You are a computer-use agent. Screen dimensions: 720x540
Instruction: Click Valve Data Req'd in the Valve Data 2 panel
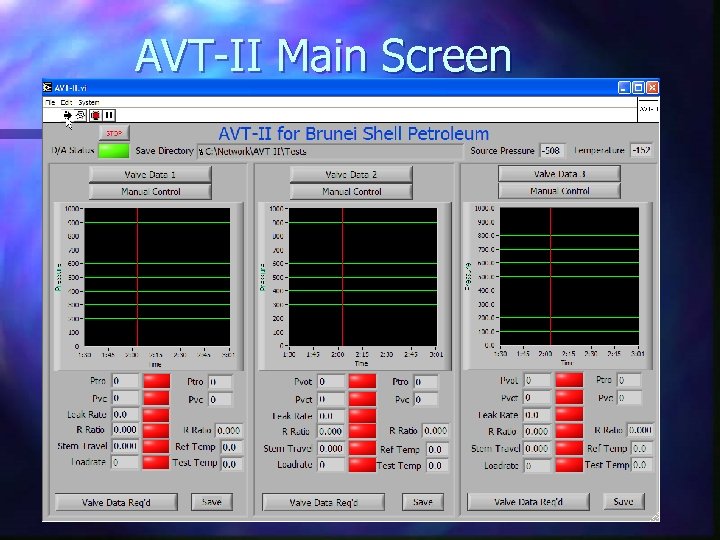coord(323,502)
